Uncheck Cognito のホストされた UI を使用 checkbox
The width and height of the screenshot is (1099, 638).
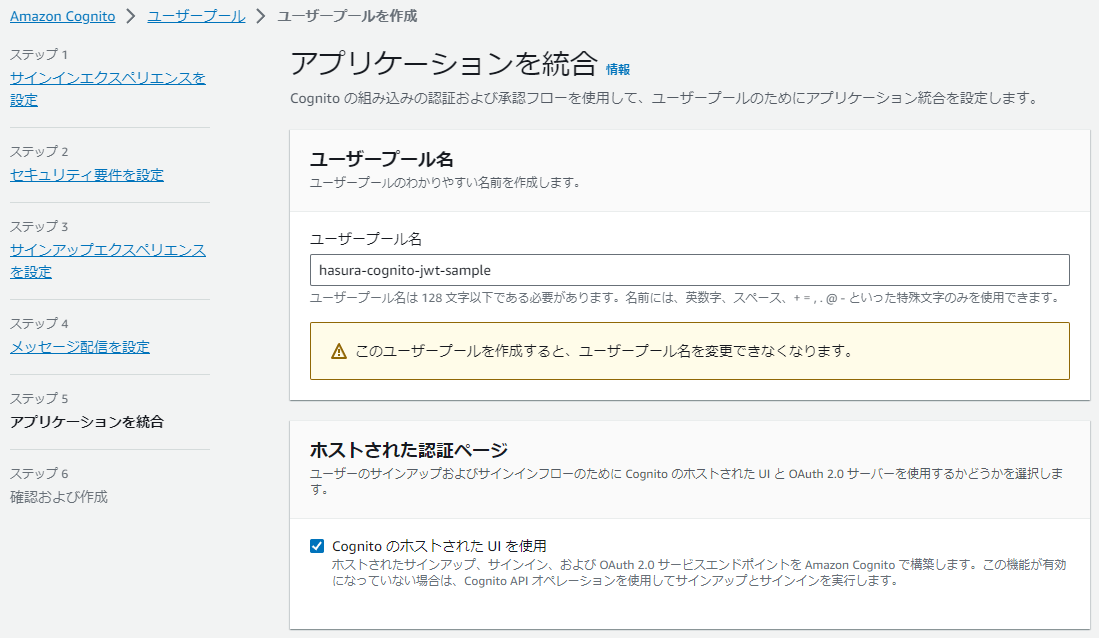[x=317, y=545]
